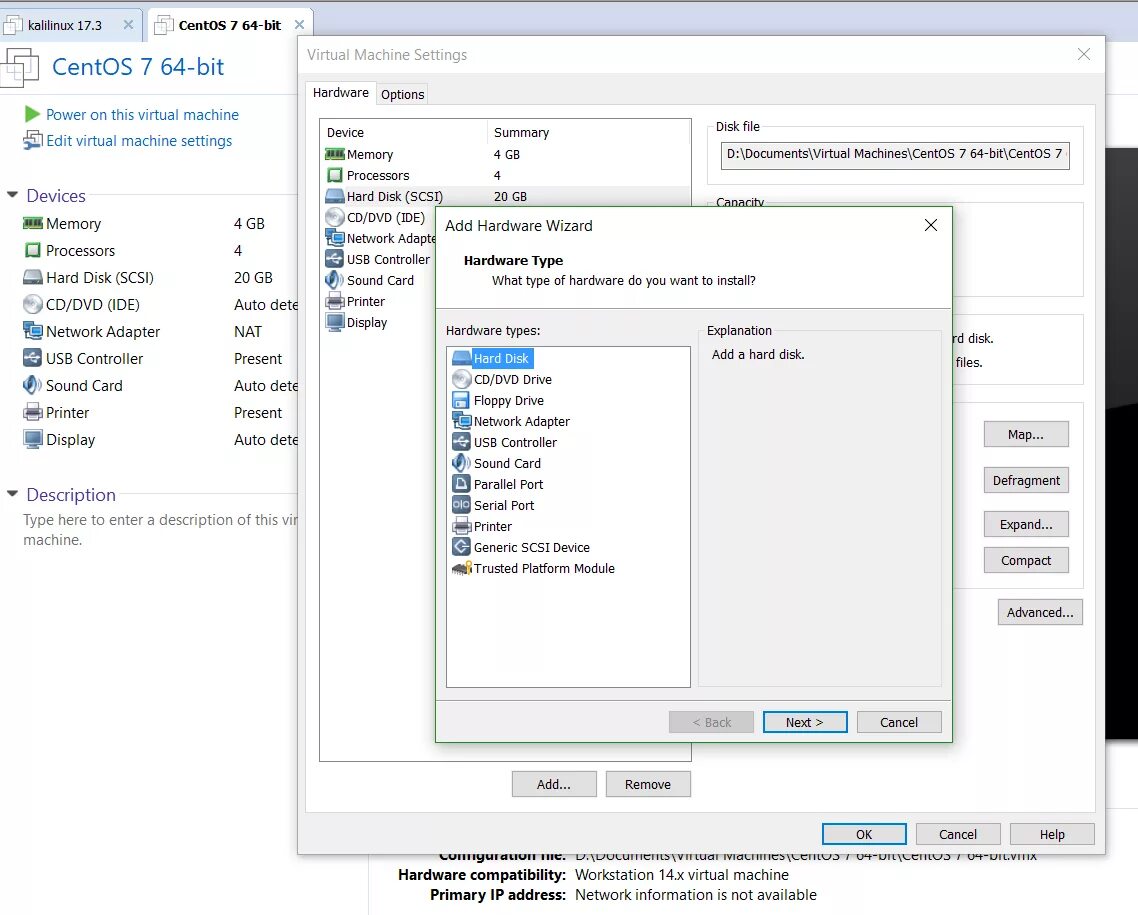The width and height of the screenshot is (1138, 915).
Task: Close the CentOS 7 64-bit tab
Action: [299, 25]
